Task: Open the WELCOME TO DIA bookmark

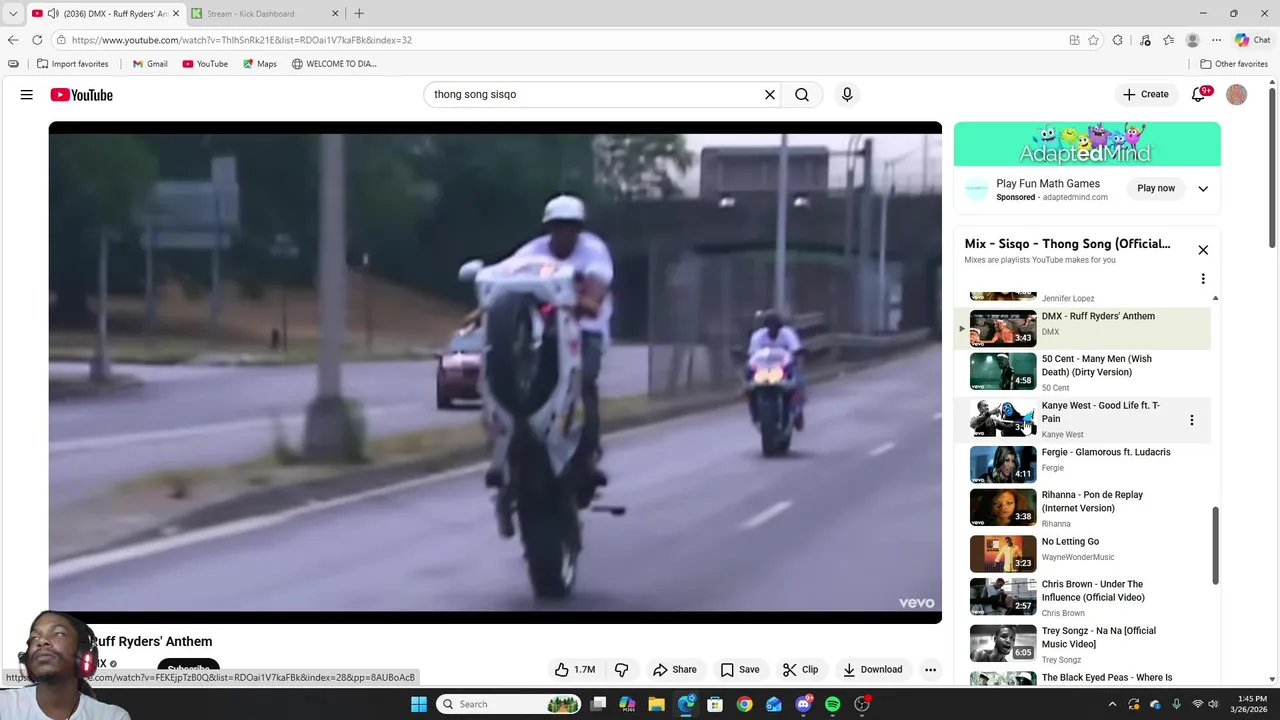Action: click(334, 64)
